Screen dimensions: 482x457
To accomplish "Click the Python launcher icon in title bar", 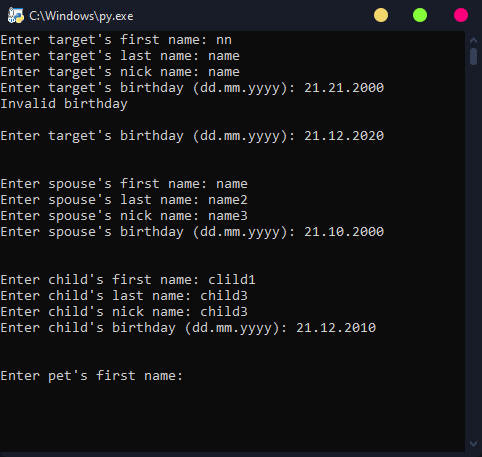I will 16,15.
